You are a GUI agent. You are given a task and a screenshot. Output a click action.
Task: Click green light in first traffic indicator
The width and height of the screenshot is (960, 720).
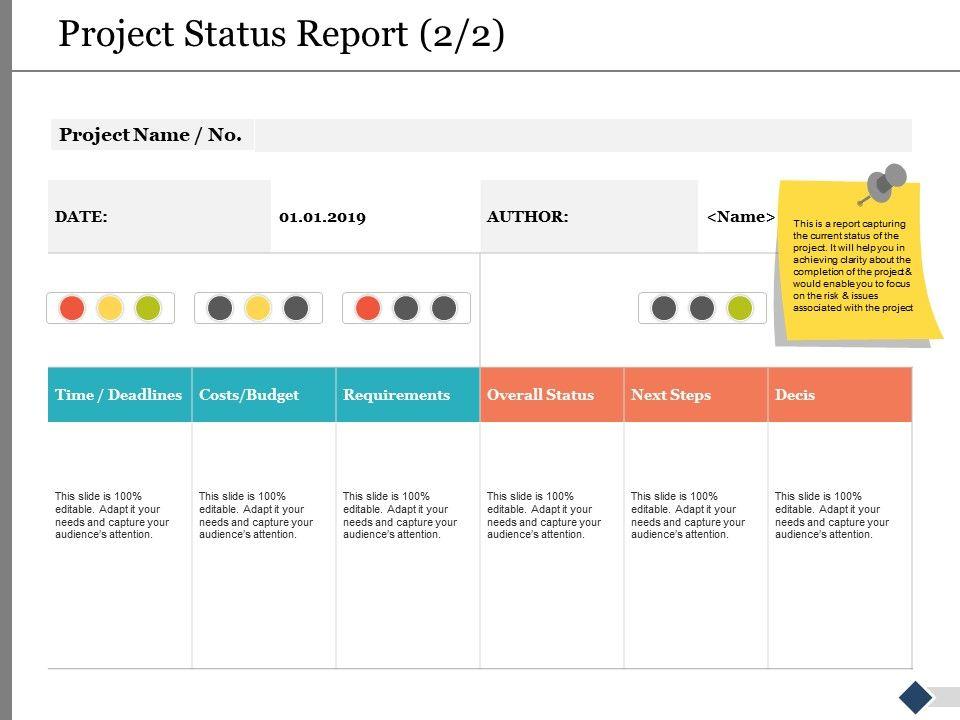pyautogui.click(x=148, y=308)
